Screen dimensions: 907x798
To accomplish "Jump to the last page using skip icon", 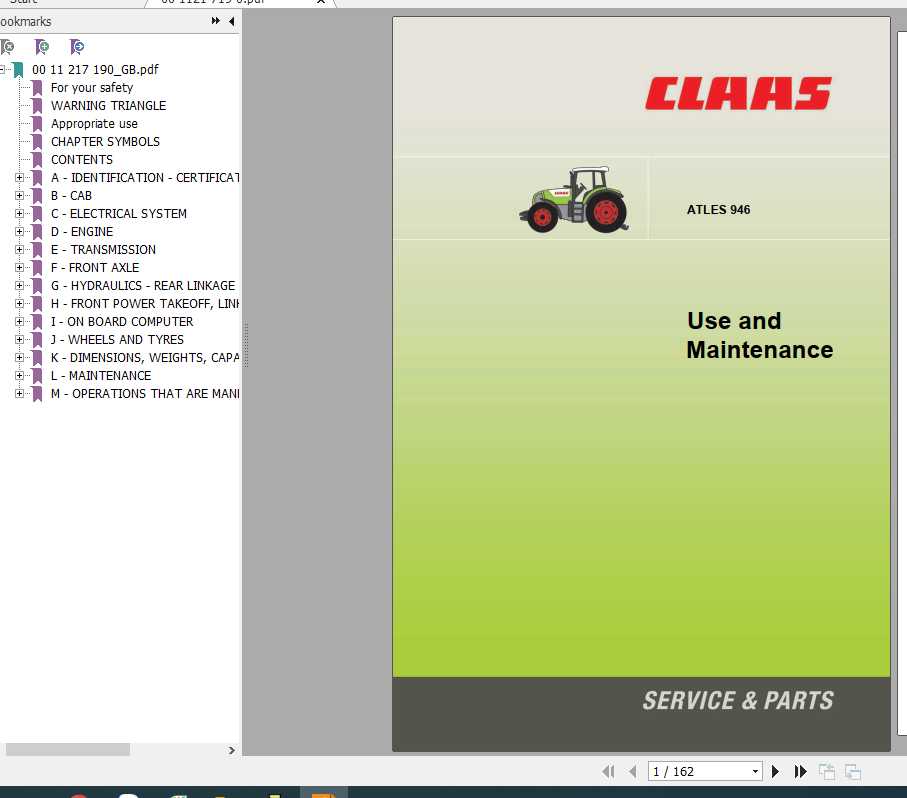I will tap(800, 771).
